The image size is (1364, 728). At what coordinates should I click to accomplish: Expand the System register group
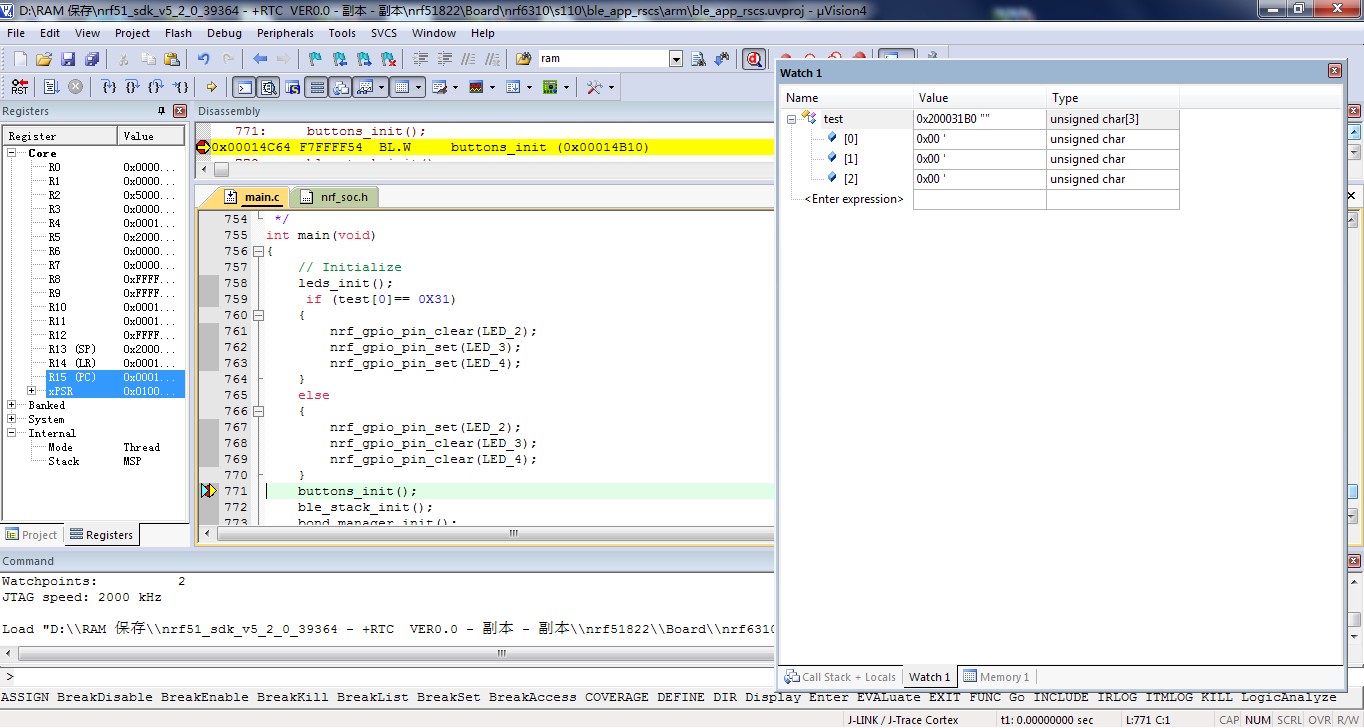(x=12, y=419)
